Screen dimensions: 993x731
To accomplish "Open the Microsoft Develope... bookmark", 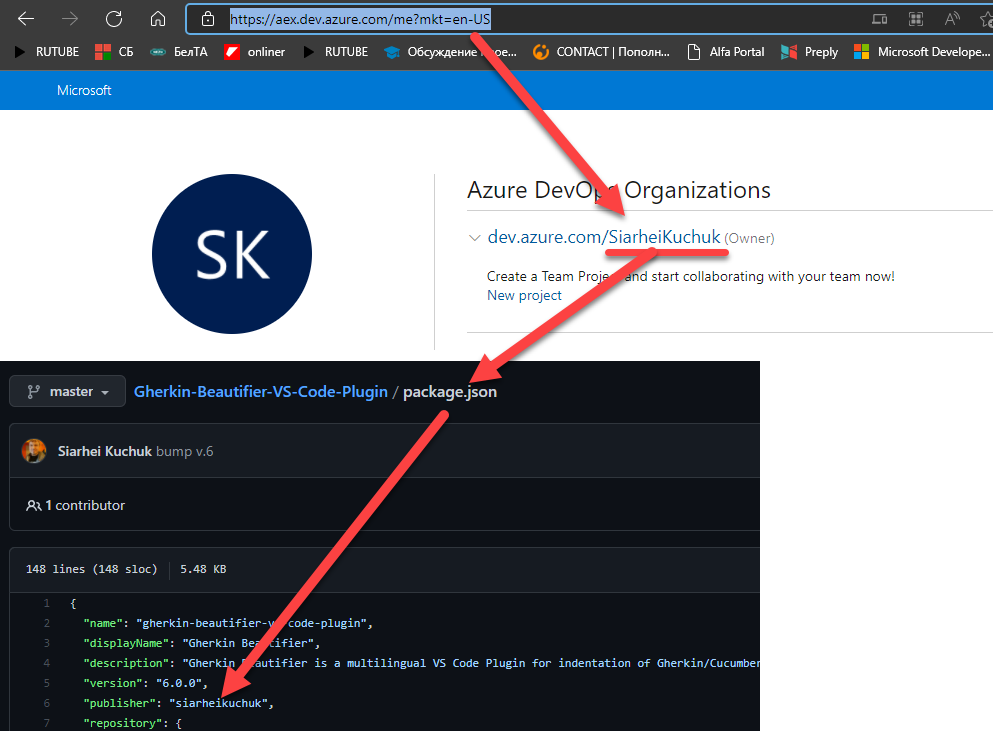I will coord(921,52).
